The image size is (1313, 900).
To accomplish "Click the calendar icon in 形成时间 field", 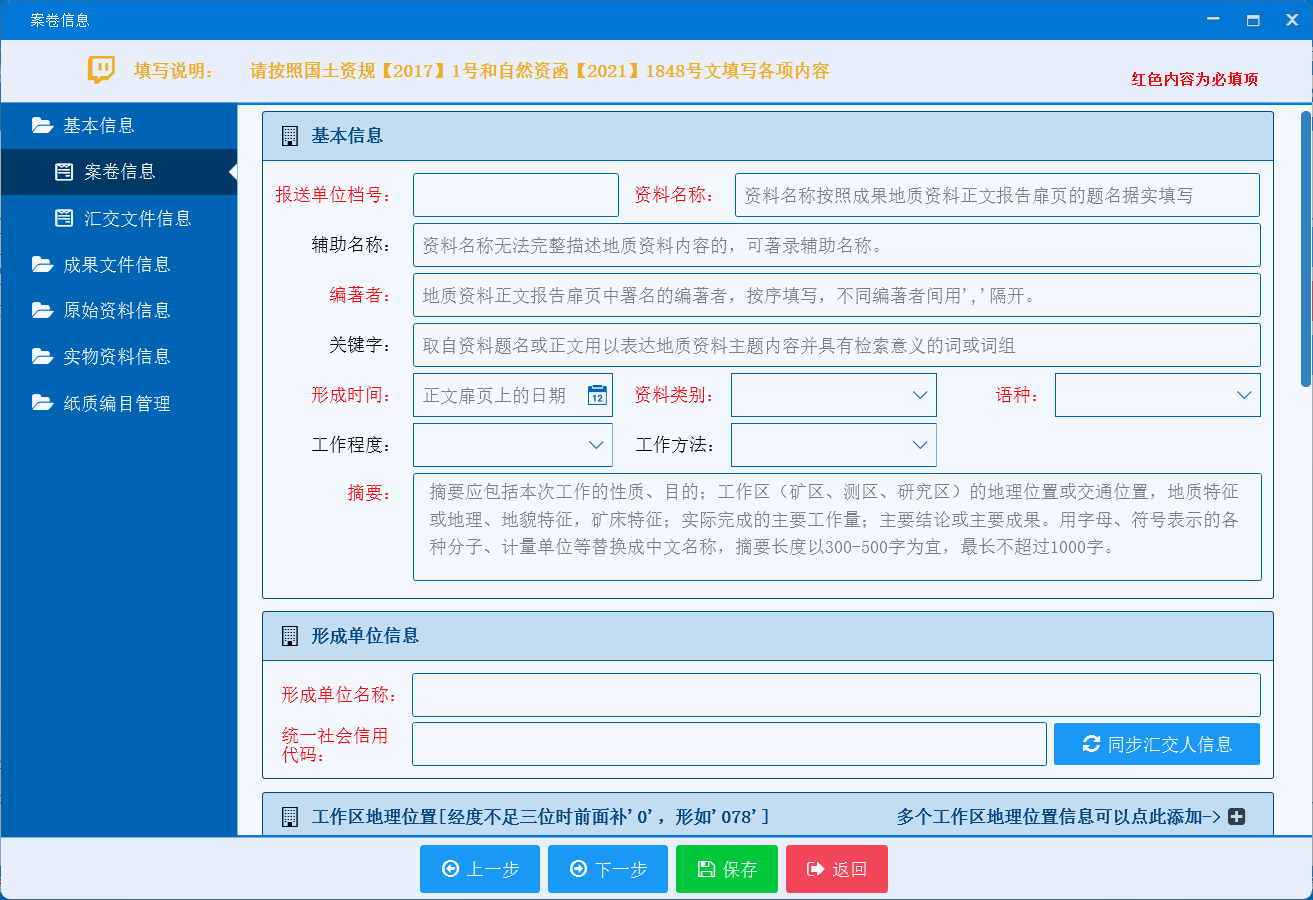I will [x=597, y=395].
